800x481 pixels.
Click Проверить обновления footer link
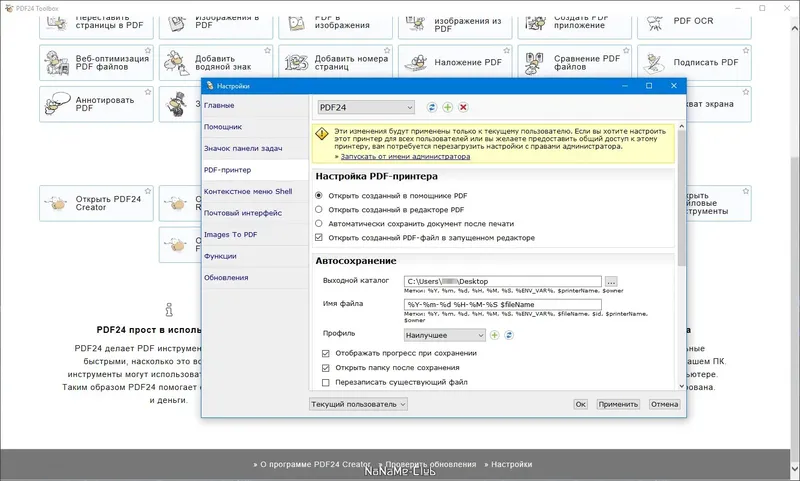(x=431, y=464)
